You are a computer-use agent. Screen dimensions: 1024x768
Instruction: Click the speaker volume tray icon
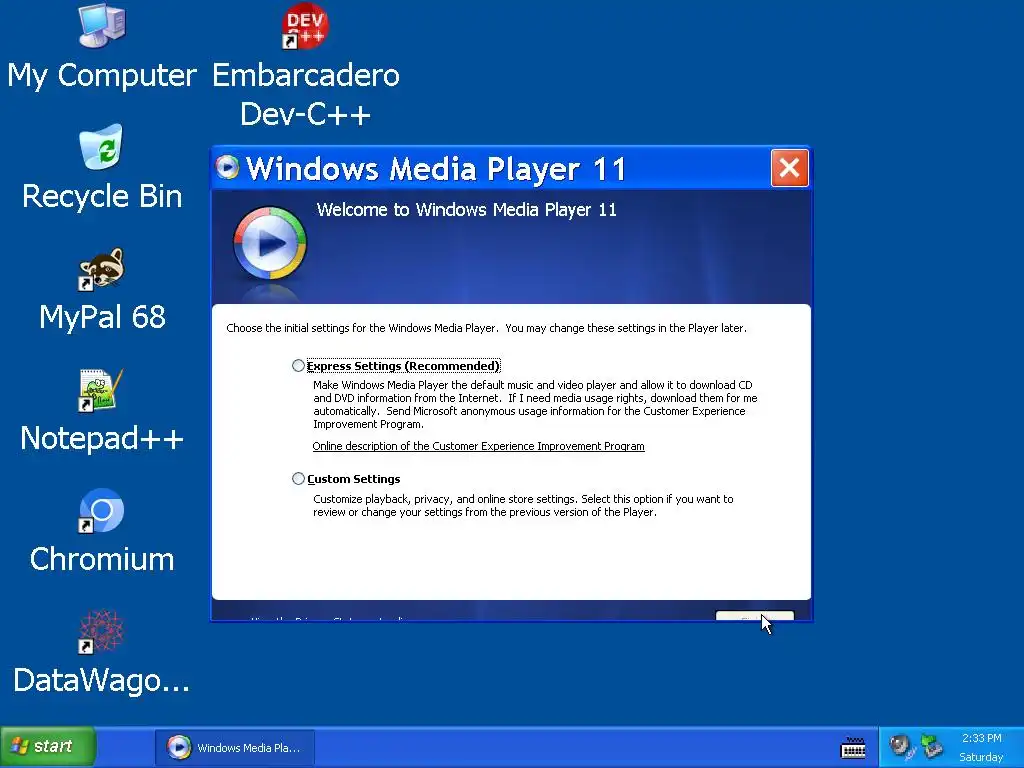pos(901,746)
